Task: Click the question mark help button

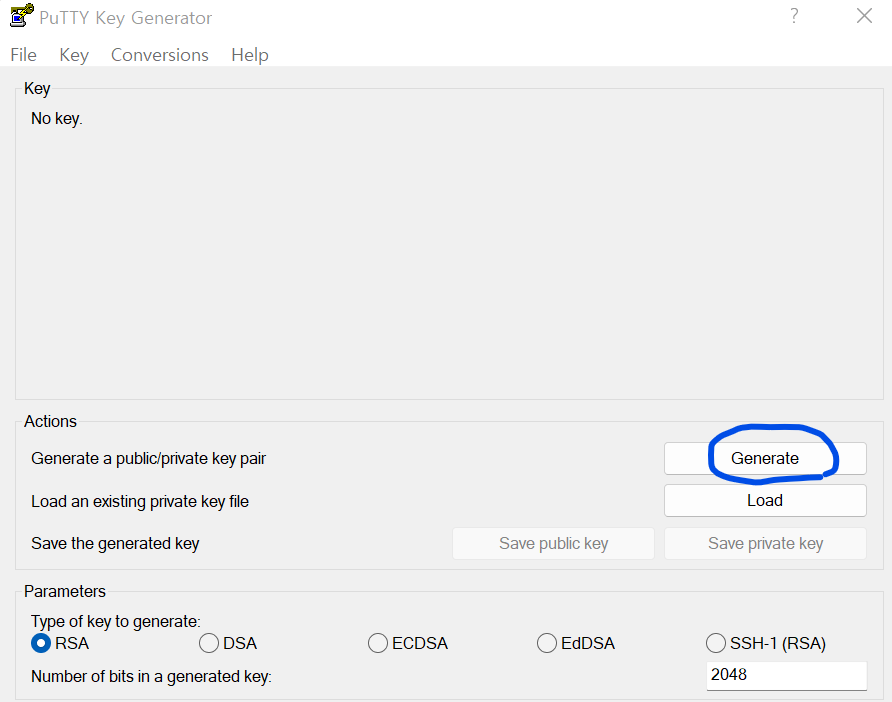Action: pyautogui.click(x=794, y=16)
